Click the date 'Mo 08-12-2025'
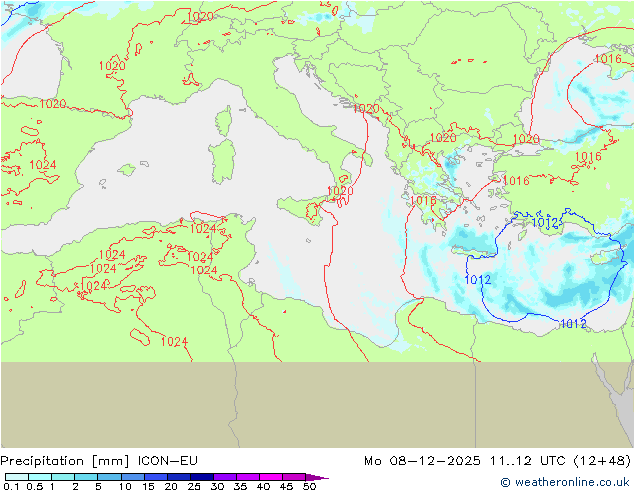This screenshot has width=634, height=490. [422, 461]
